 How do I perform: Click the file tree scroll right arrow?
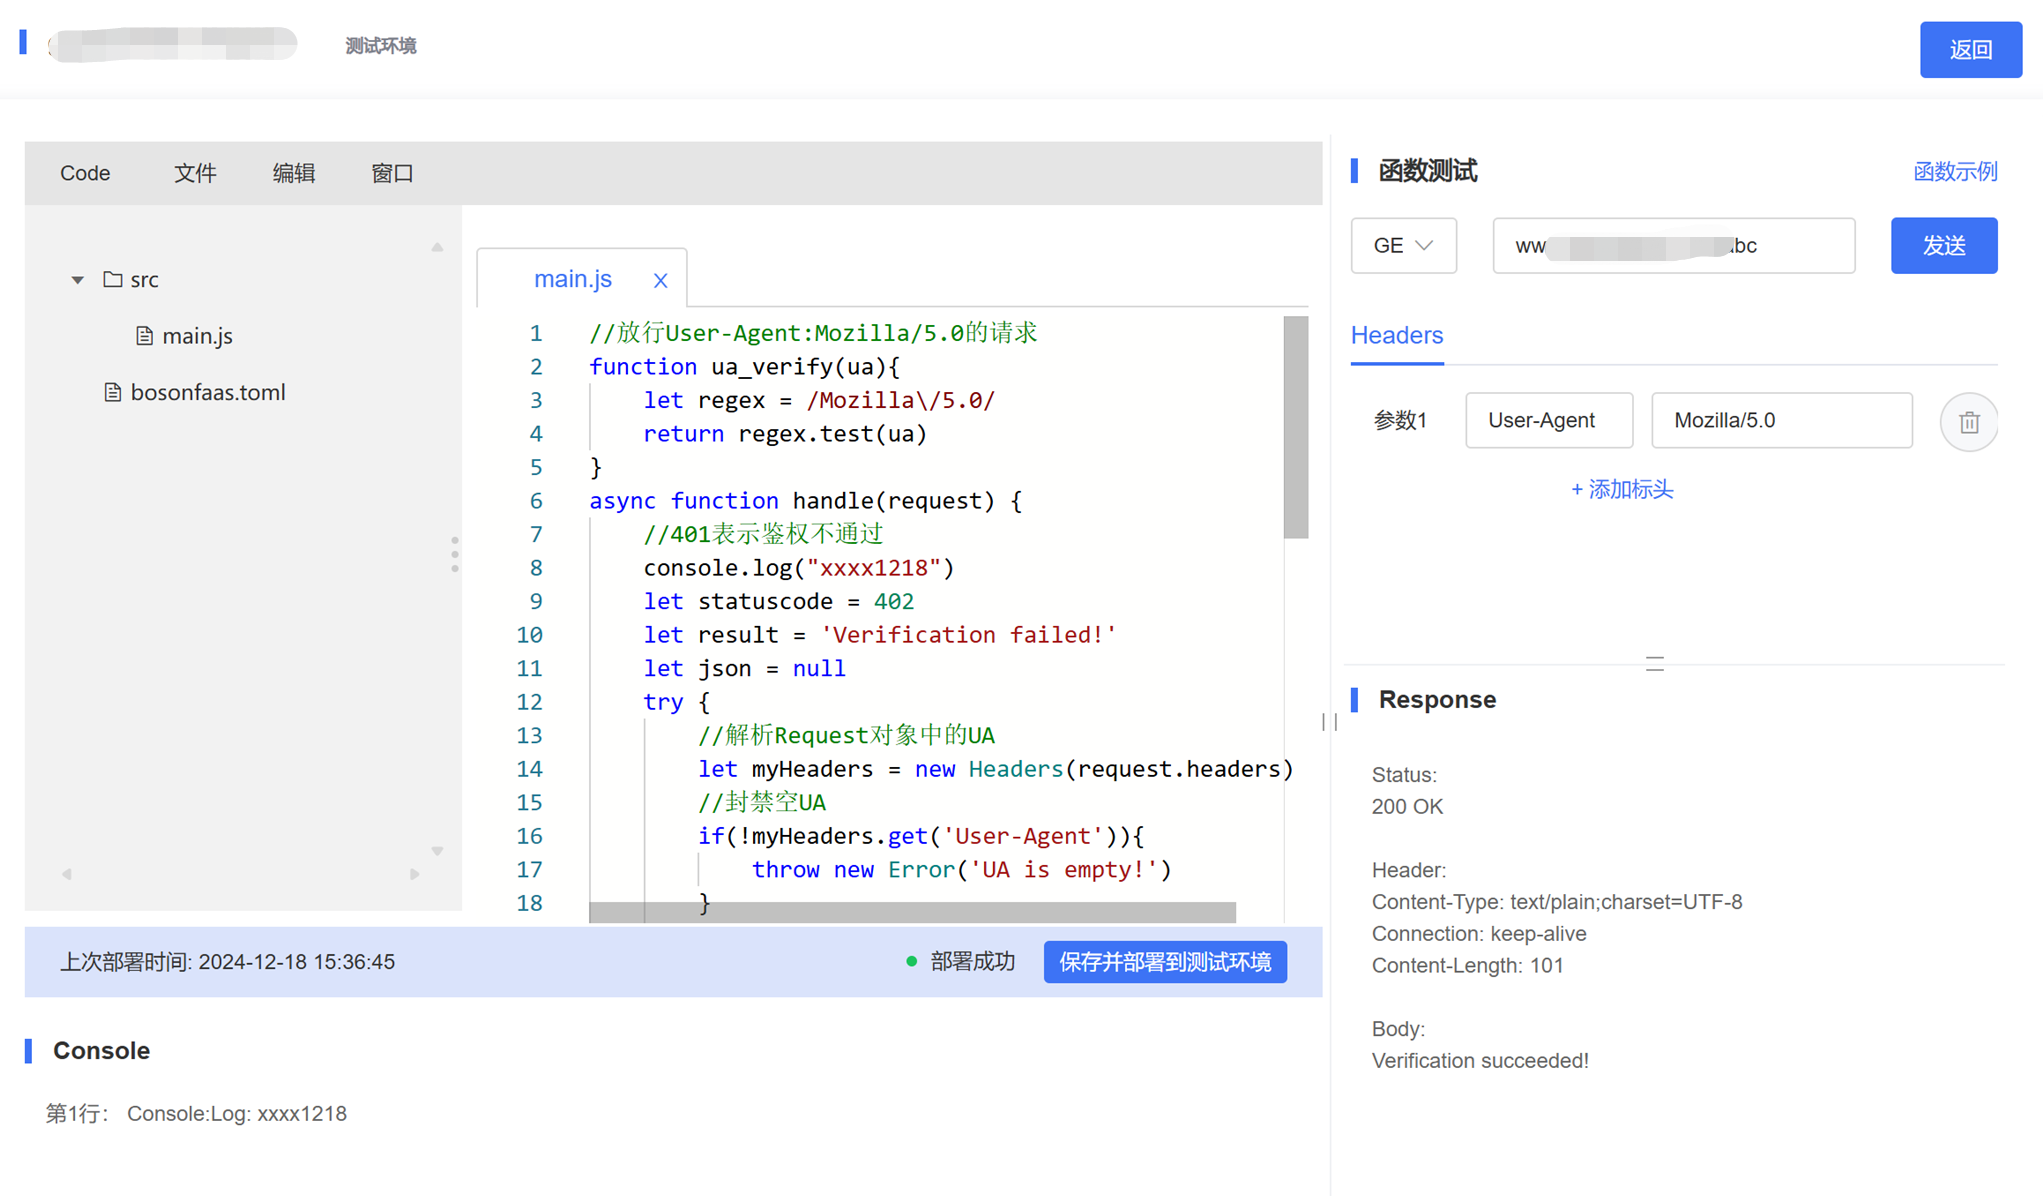coord(414,874)
